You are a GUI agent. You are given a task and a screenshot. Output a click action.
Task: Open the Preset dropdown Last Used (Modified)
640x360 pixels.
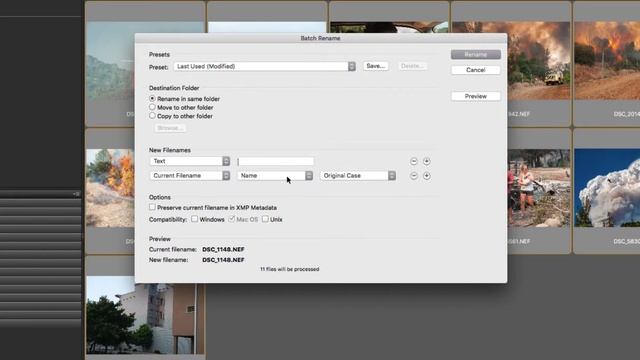click(264, 66)
